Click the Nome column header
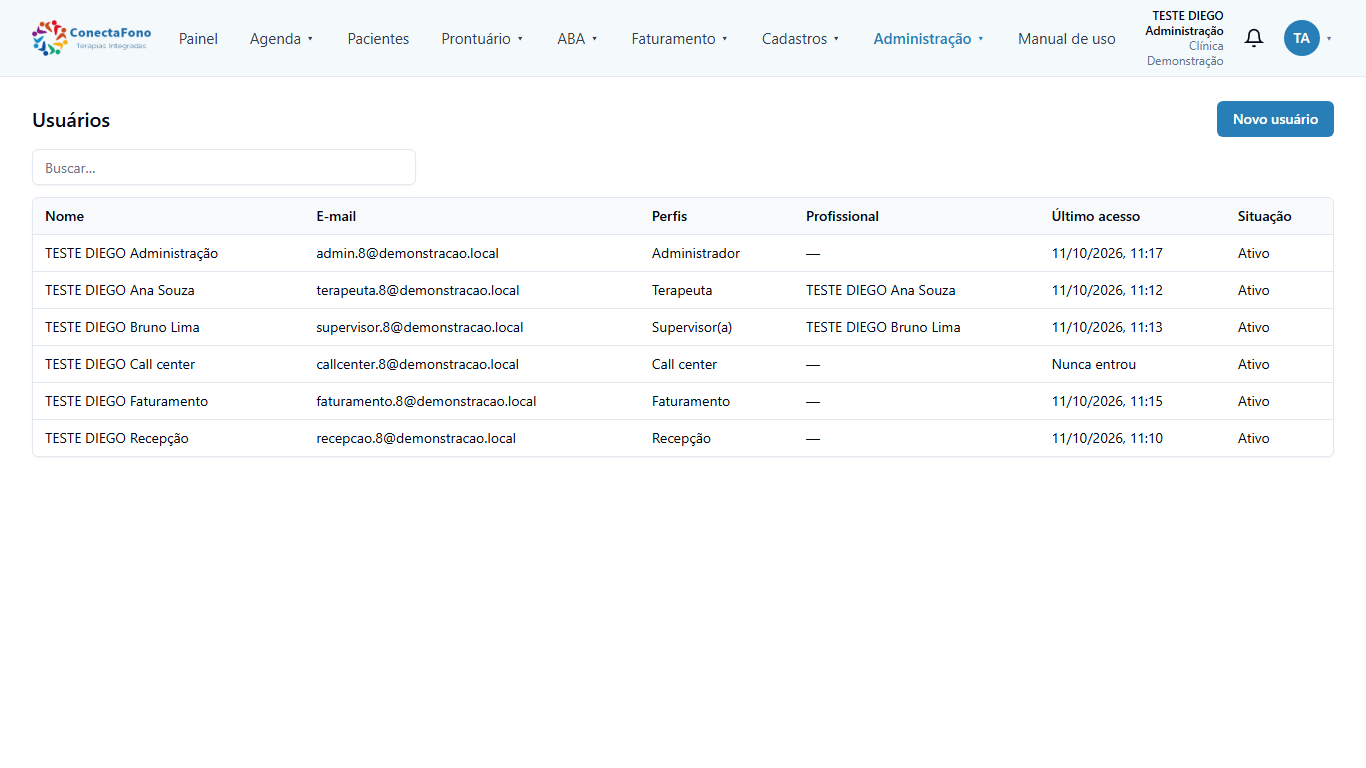This screenshot has width=1366, height=768. click(65, 216)
